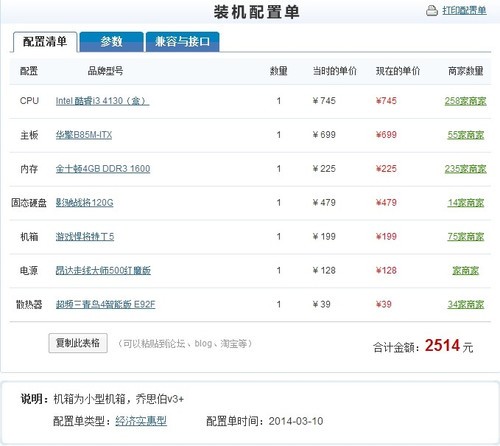Click the printer icon beside 打印配置单

click(x=432, y=11)
